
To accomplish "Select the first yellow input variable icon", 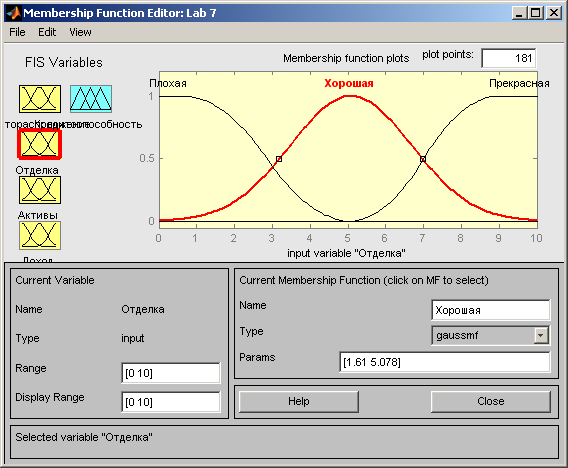I will (x=40, y=99).
